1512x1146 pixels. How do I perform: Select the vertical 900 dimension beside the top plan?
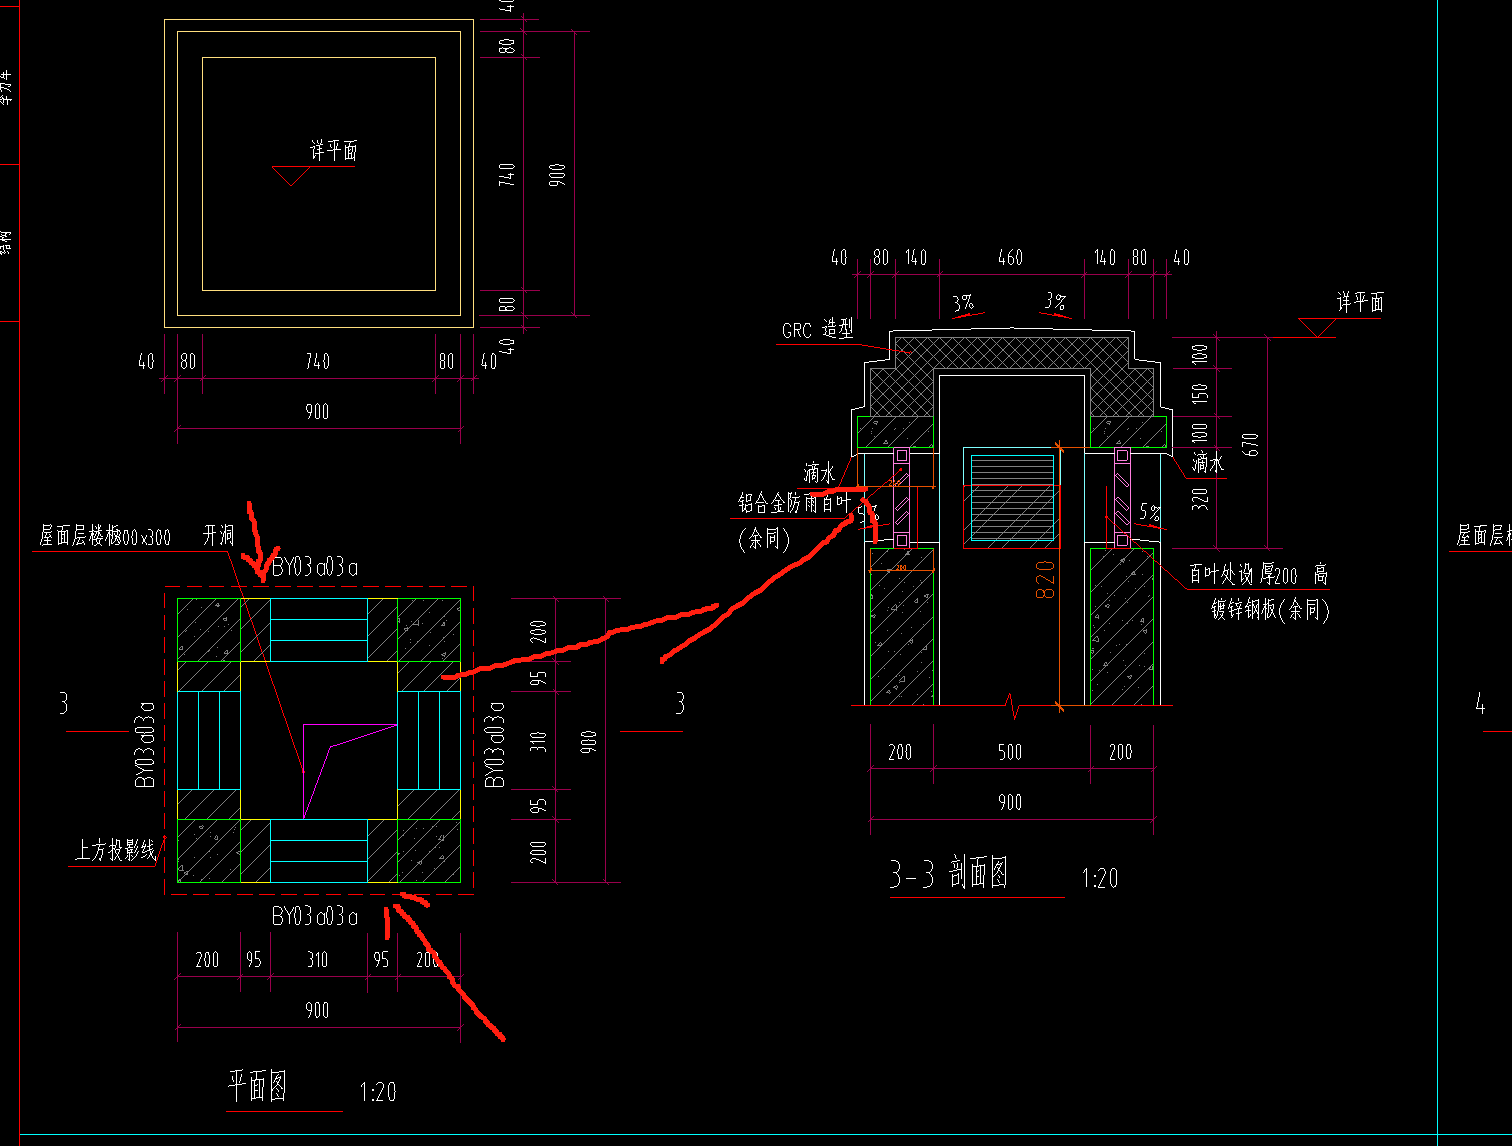(558, 174)
